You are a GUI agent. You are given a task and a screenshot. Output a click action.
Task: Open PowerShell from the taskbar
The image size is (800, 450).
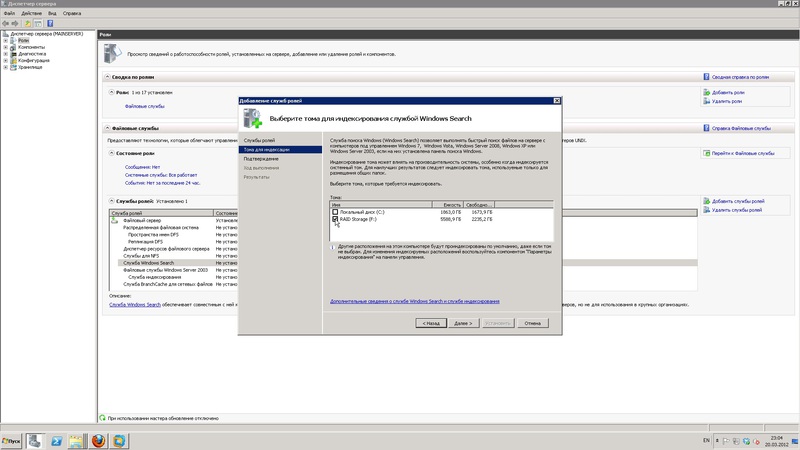56,441
